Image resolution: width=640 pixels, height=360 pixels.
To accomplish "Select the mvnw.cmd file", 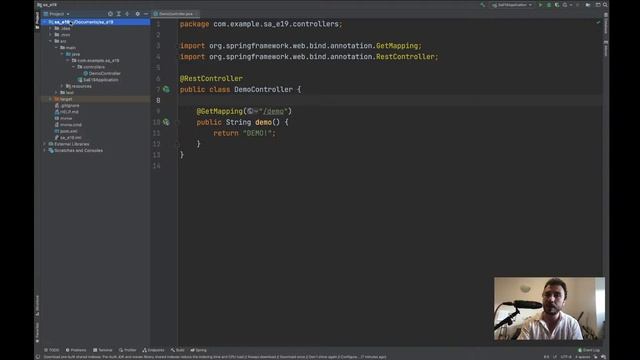I will pyautogui.click(x=68, y=125).
